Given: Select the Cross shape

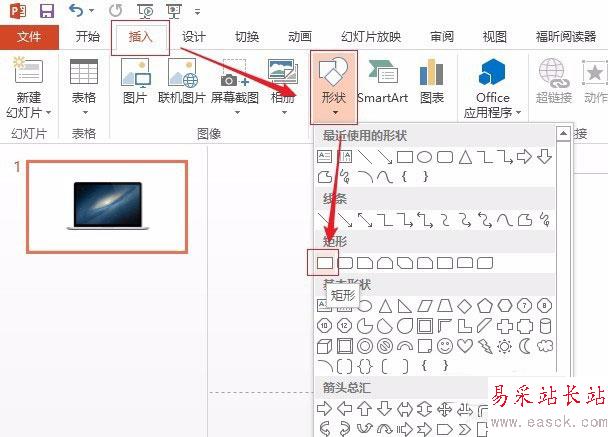Looking at the screenshot, I should point(505,326).
